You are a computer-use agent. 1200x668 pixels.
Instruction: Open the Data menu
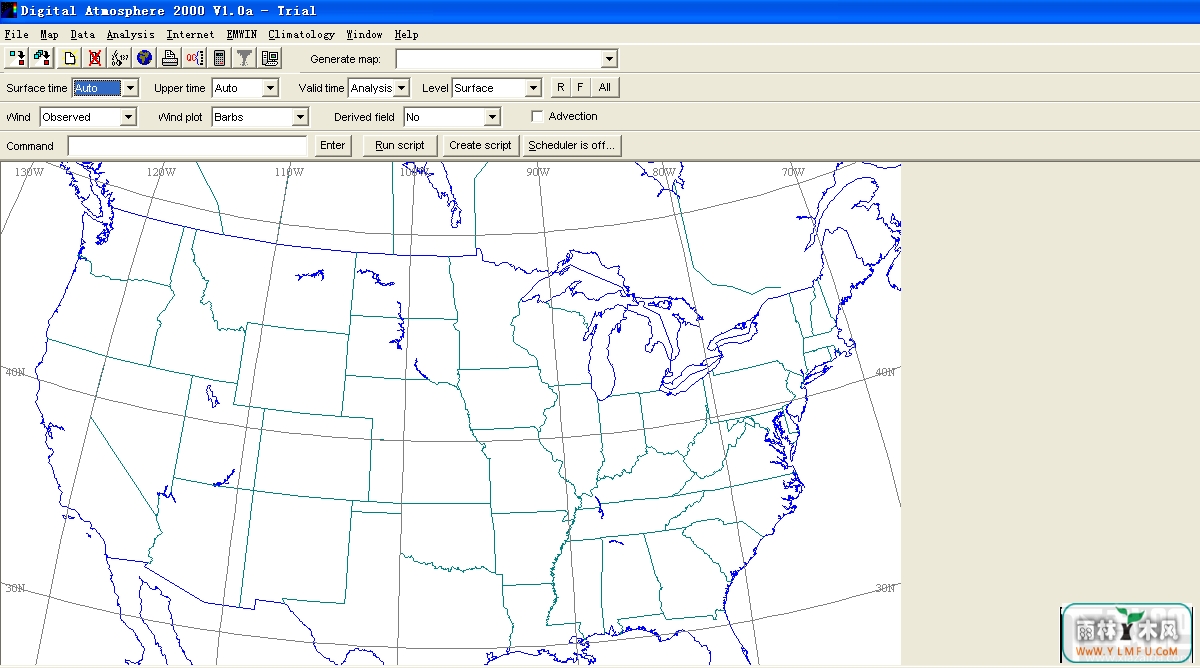pos(83,35)
